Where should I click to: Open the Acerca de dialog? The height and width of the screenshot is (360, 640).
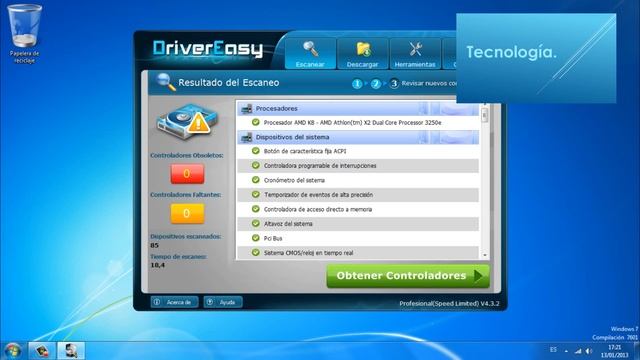[x=175, y=302]
